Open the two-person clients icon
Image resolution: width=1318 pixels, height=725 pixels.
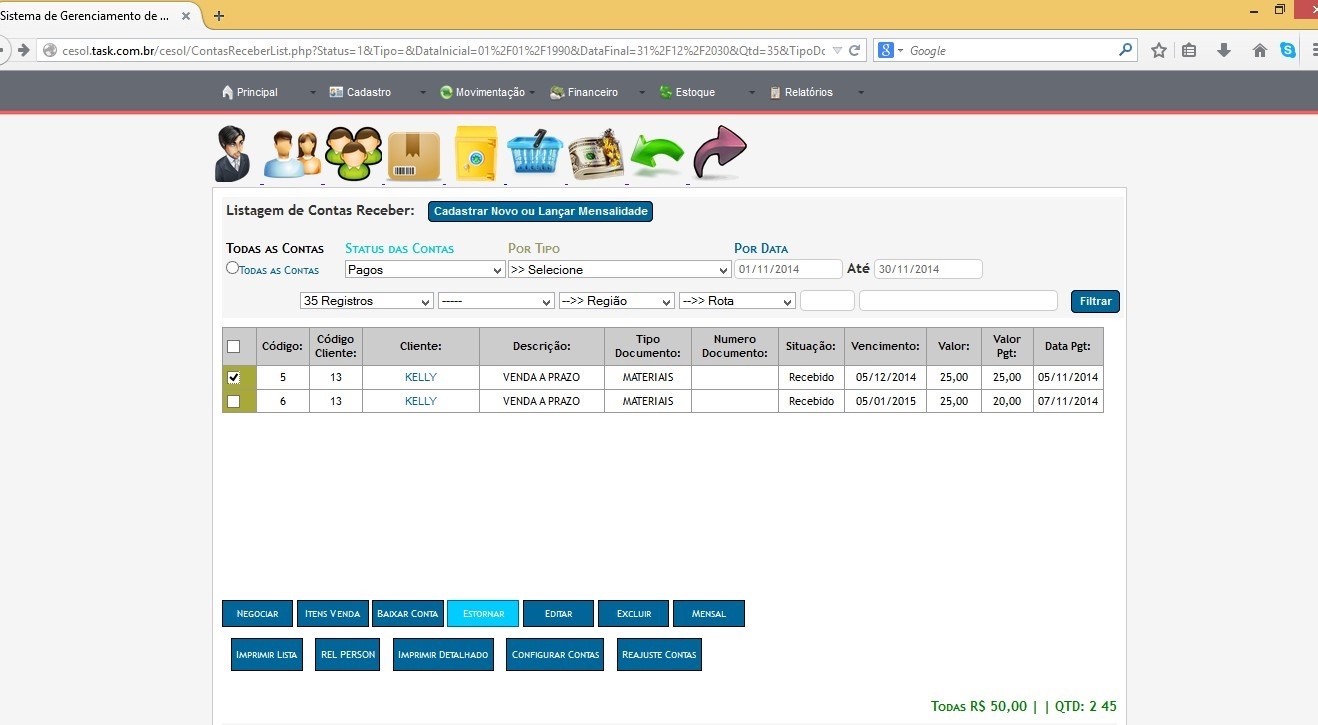(x=291, y=155)
